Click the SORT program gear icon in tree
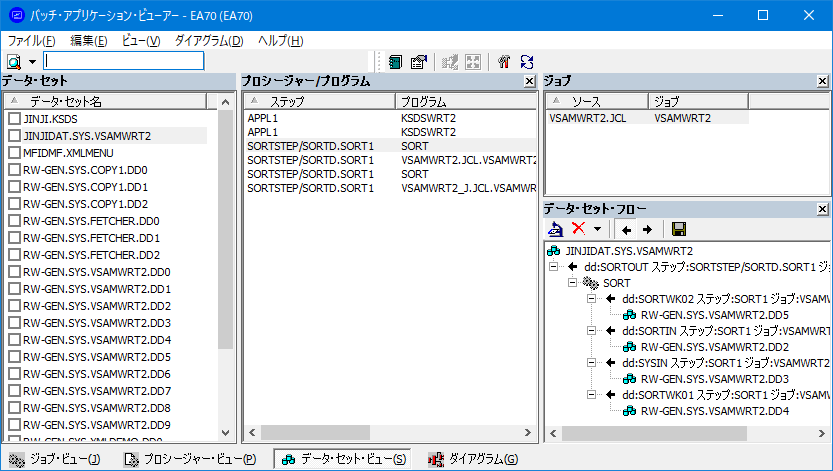Image resolution: width=833 pixels, height=471 pixels. [590, 283]
